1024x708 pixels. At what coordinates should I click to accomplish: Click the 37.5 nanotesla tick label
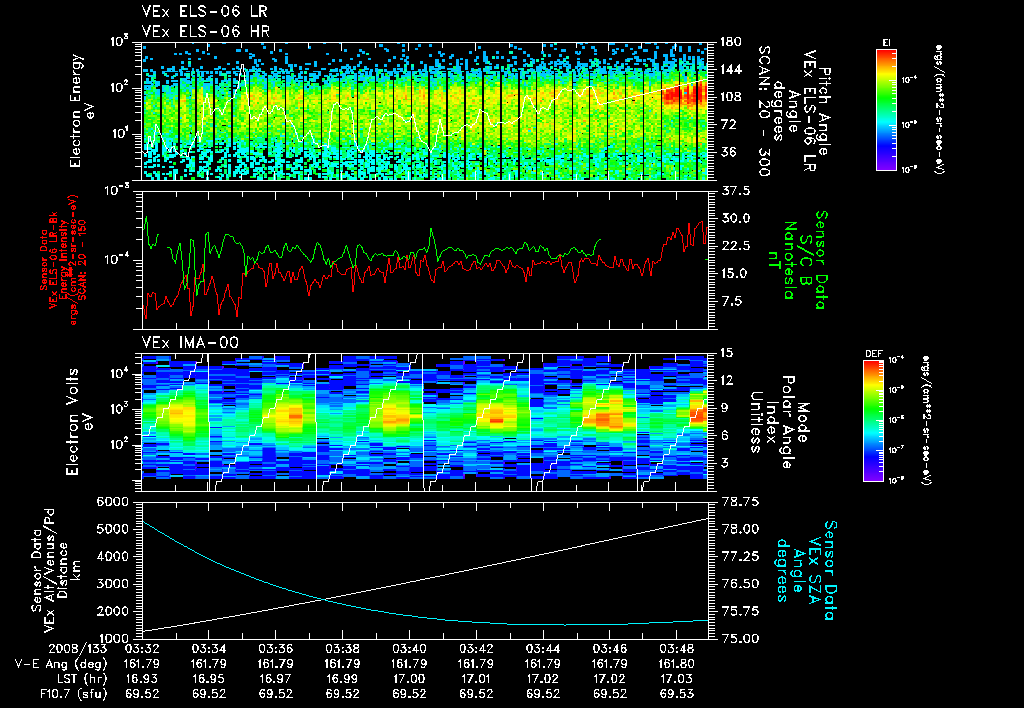point(735,191)
